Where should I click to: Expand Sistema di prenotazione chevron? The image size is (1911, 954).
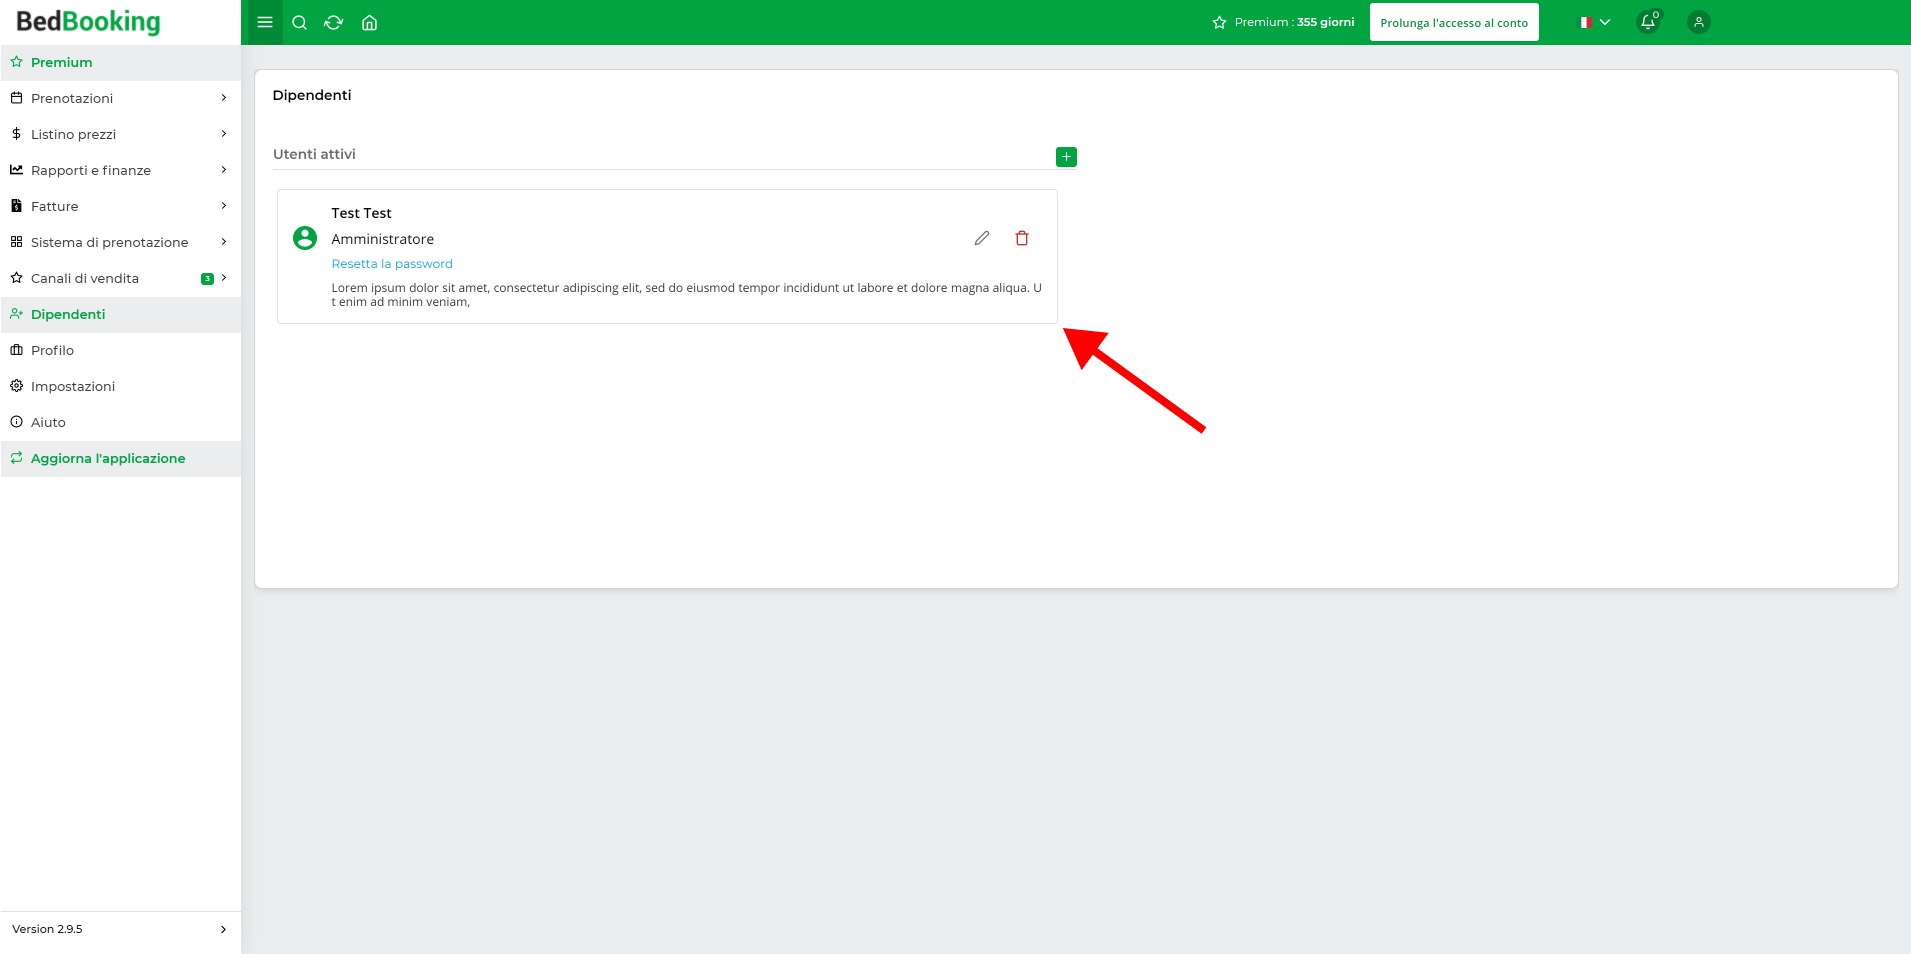click(x=224, y=242)
